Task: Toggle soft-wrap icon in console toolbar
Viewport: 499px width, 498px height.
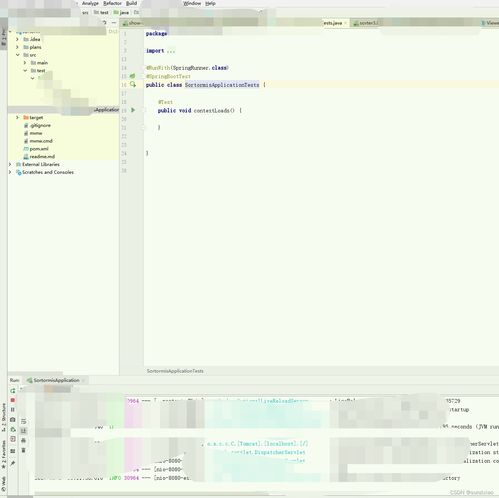Action: tap(23, 421)
